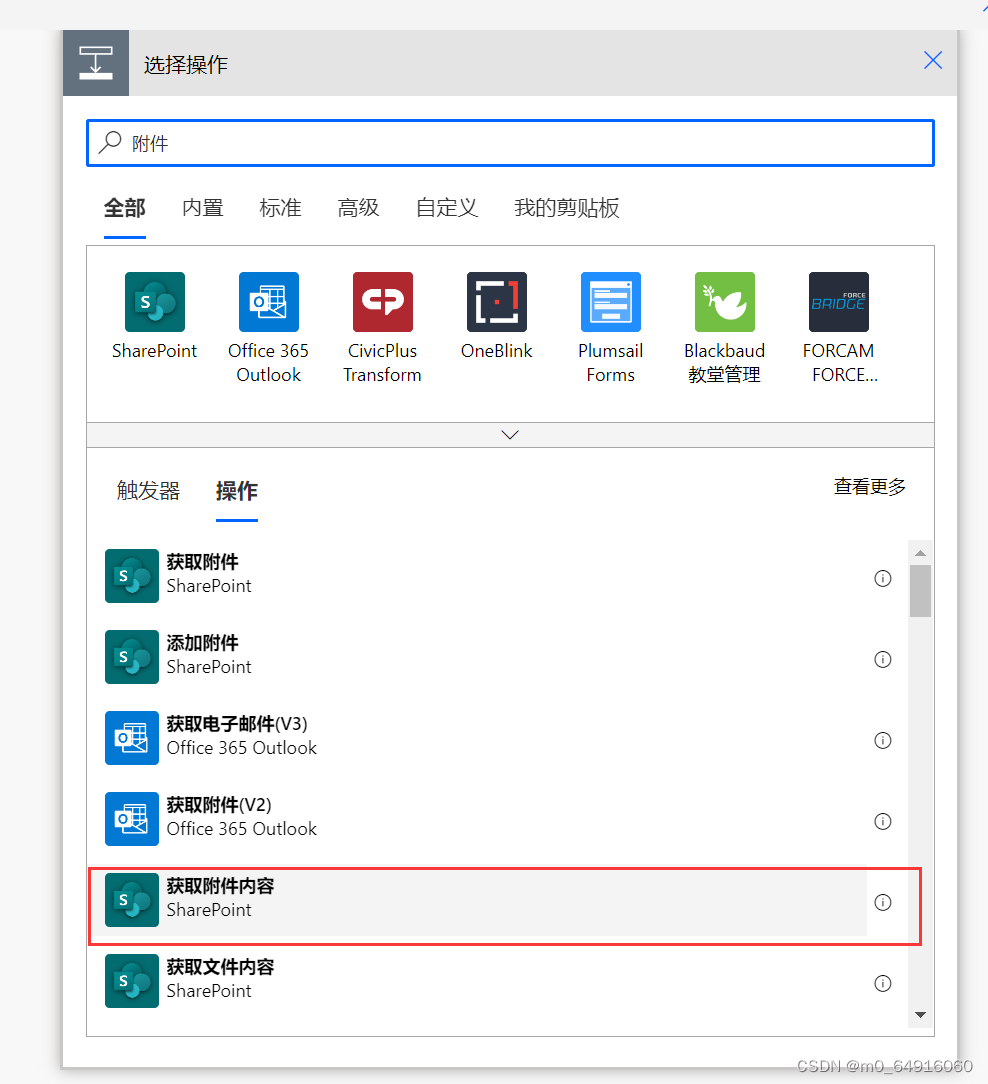
Task: Select the FORCAM FORCE connector
Action: [839, 301]
